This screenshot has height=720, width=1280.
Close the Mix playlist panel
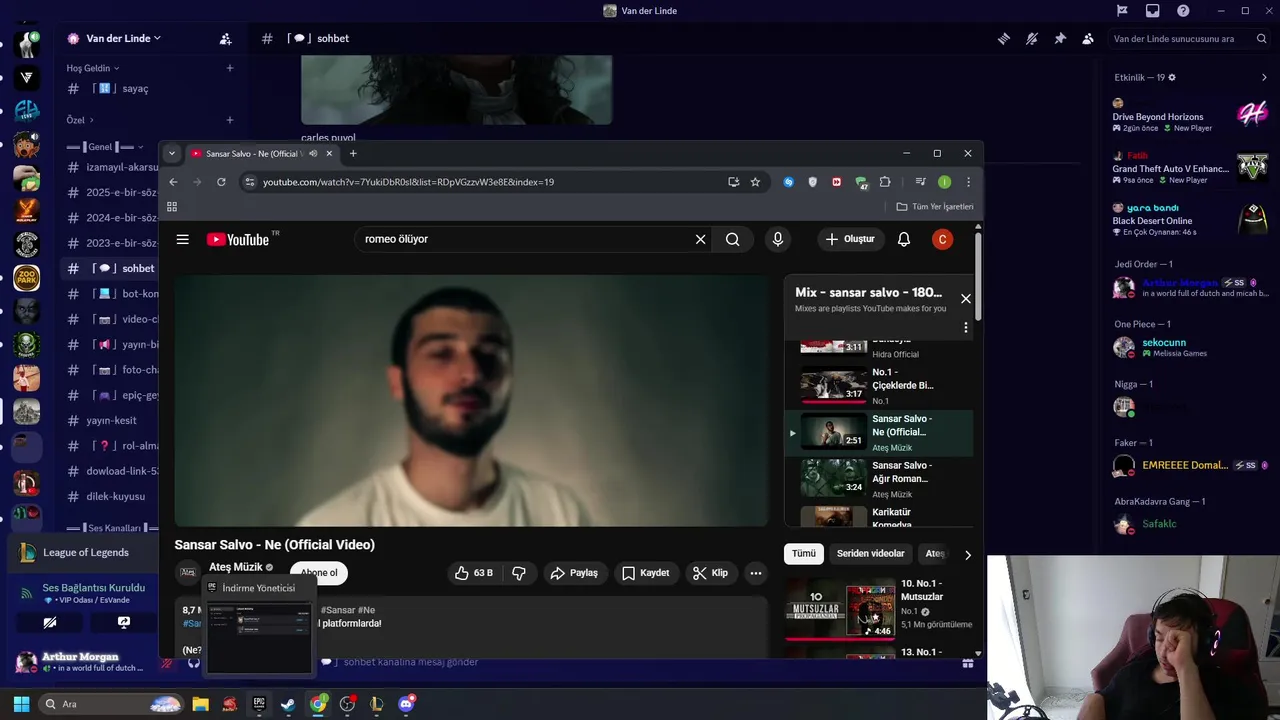point(965,298)
